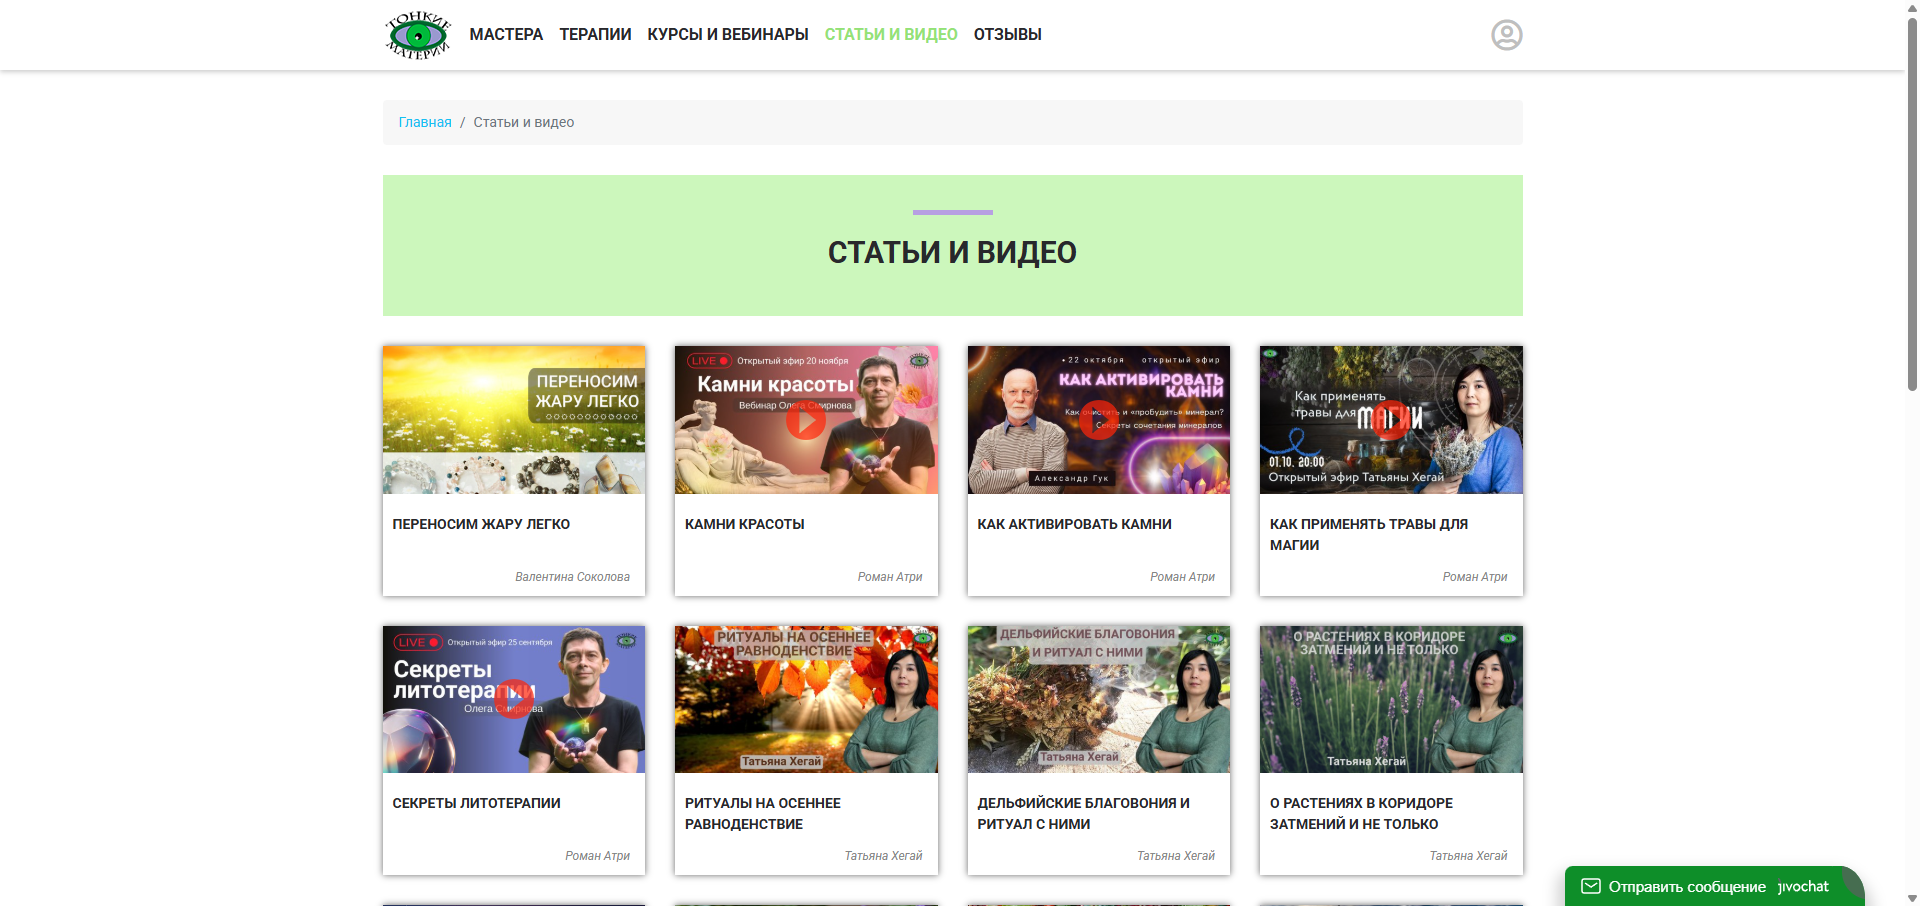Play the Камни красоты video

click(x=805, y=420)
